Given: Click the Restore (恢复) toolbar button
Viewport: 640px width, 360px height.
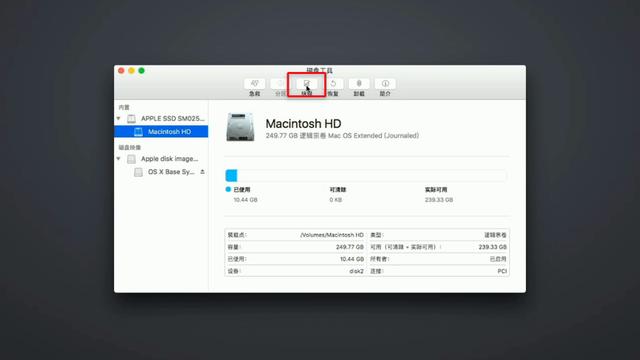Looking at the screenshot, I should 333,84.
